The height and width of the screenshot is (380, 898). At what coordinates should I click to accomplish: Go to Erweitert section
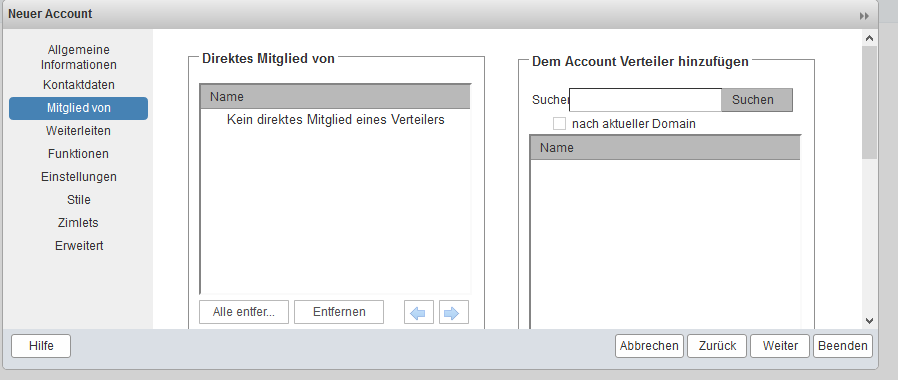click(78, 246)
